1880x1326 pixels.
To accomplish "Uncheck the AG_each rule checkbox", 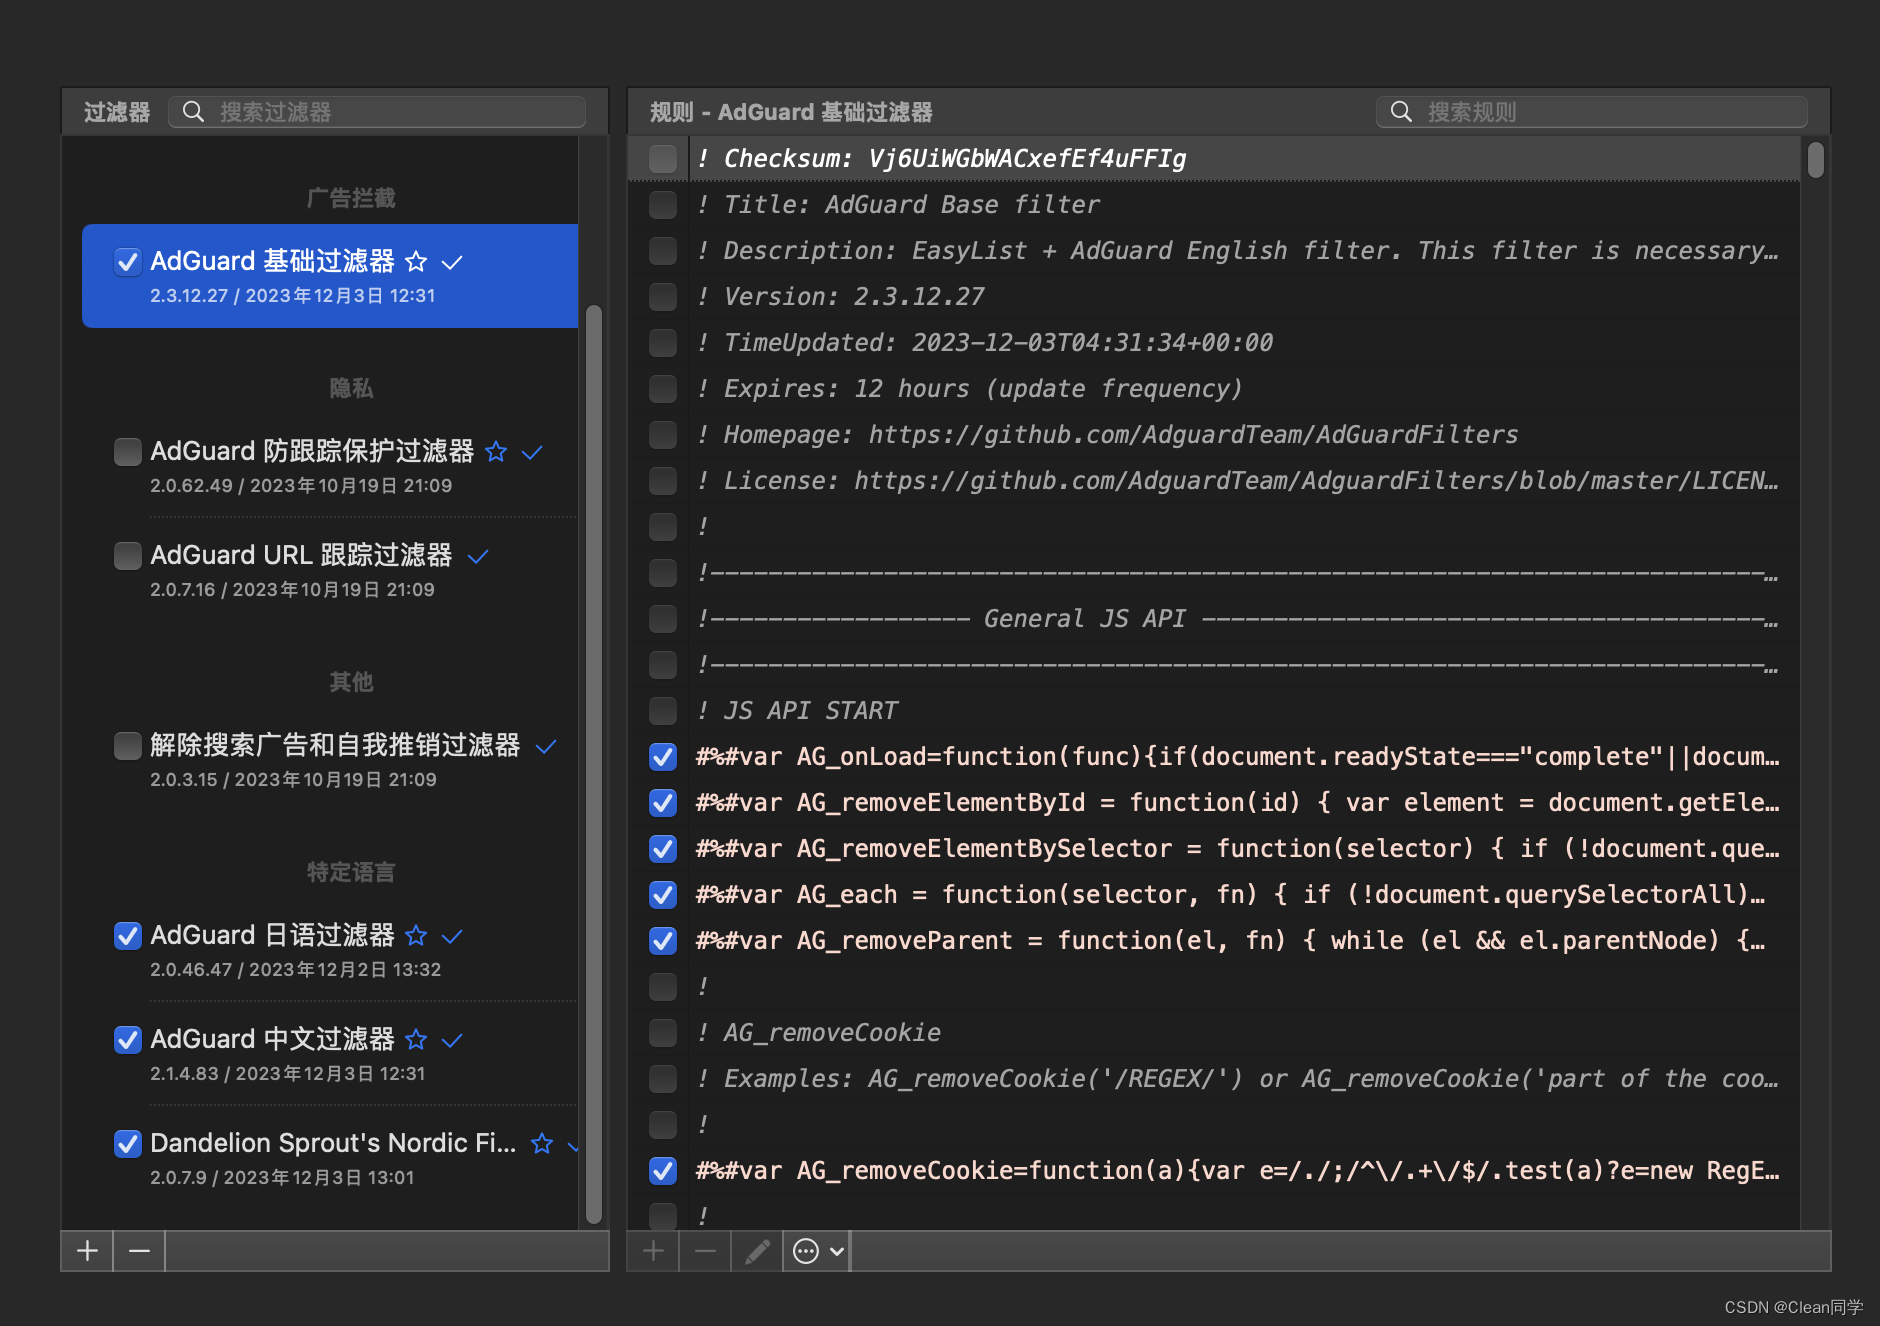I will point(663,895).
